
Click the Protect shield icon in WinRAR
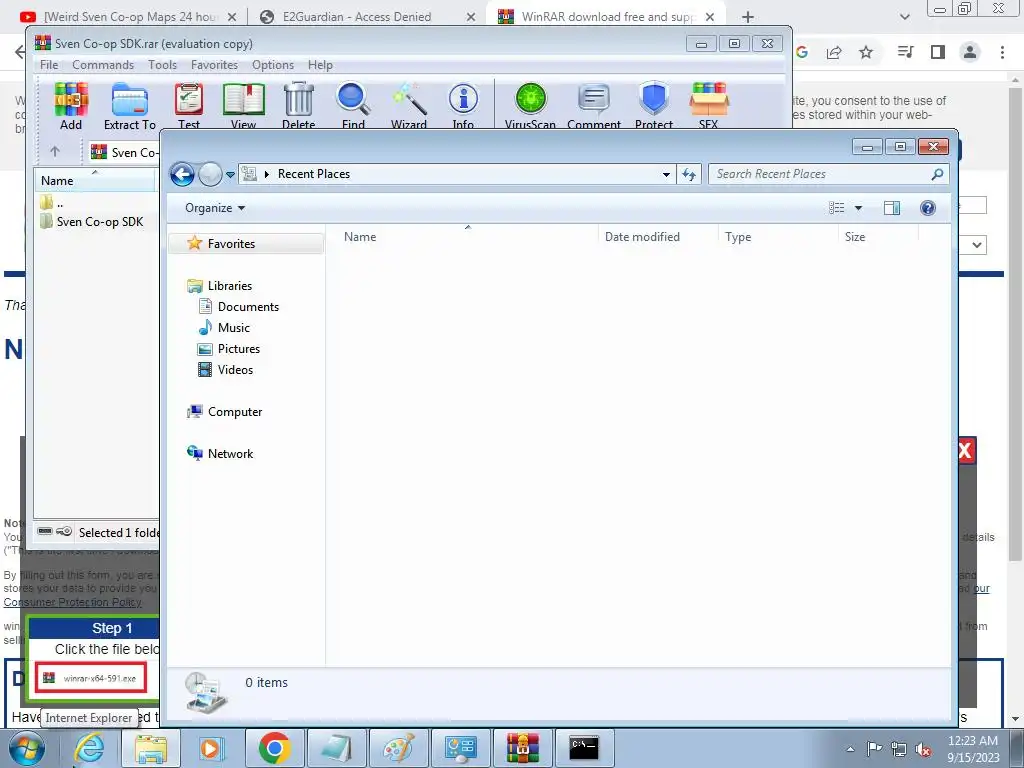coord(654,105)
